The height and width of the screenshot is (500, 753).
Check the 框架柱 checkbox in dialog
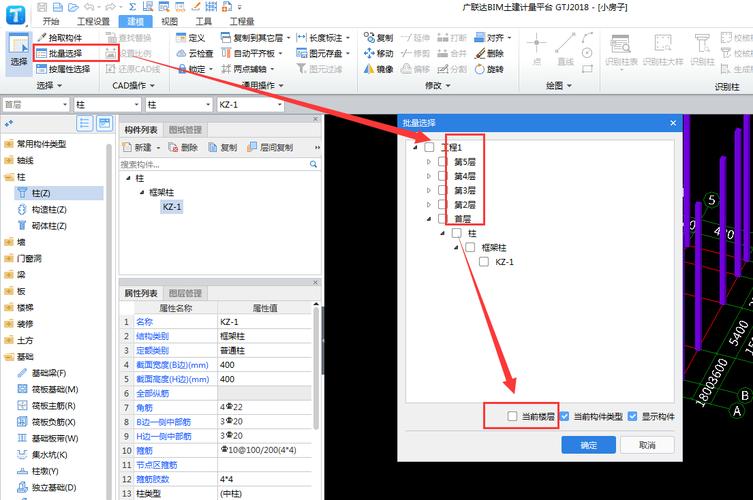[470, 247]
